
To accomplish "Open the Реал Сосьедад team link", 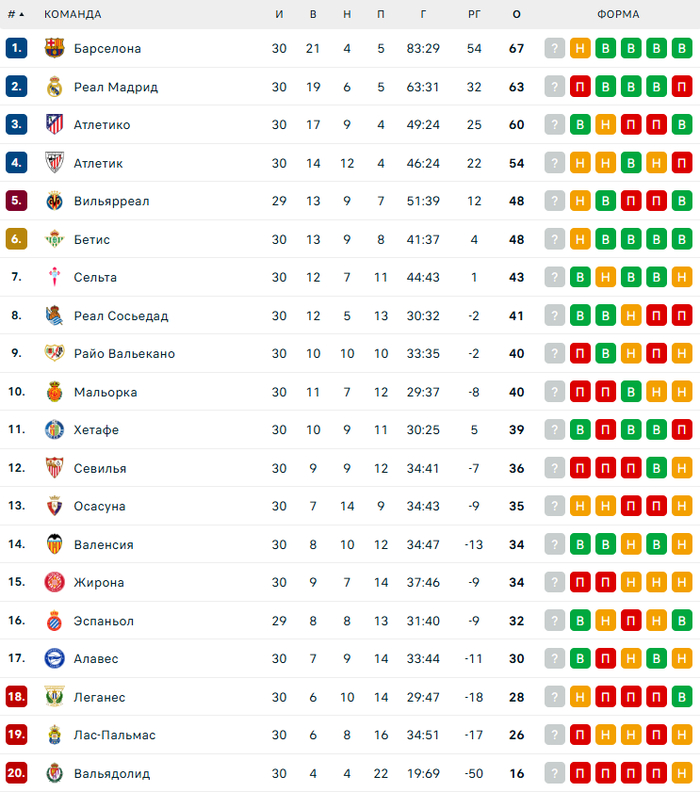I will coord(120,316).
